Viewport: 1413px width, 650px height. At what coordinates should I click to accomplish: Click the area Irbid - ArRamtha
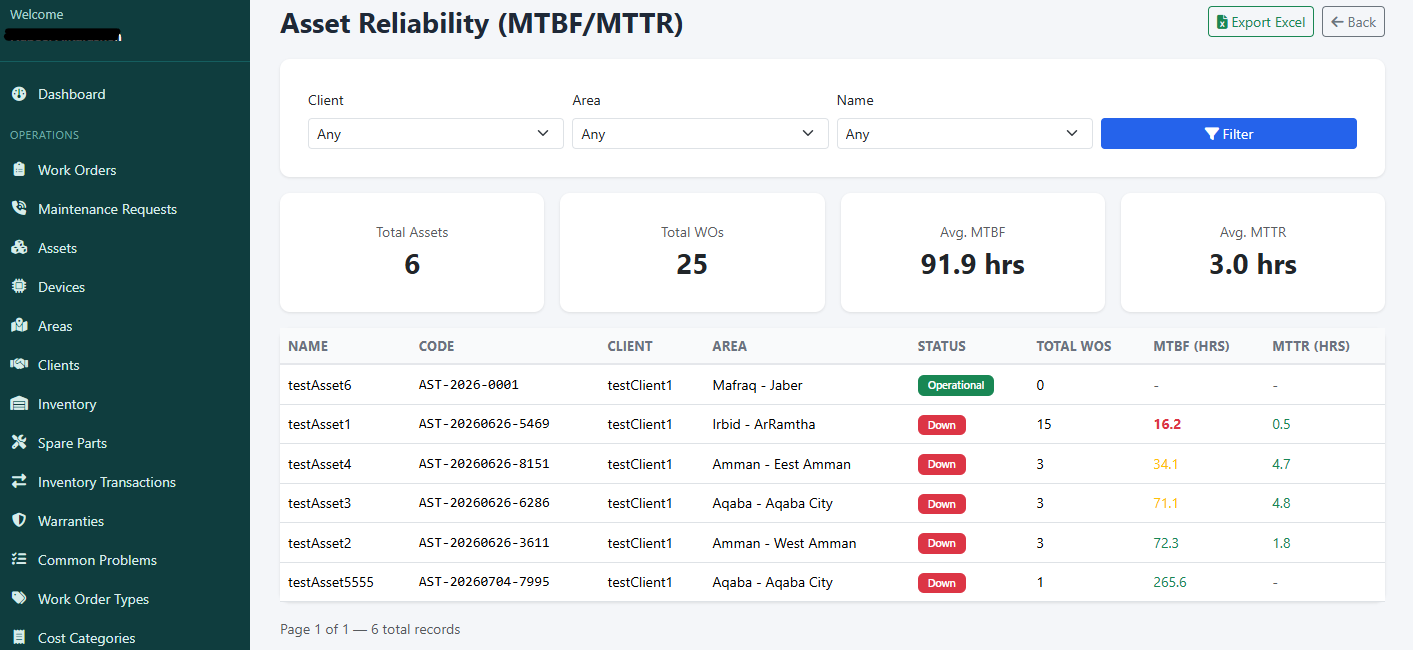click(x=764, y=424)
